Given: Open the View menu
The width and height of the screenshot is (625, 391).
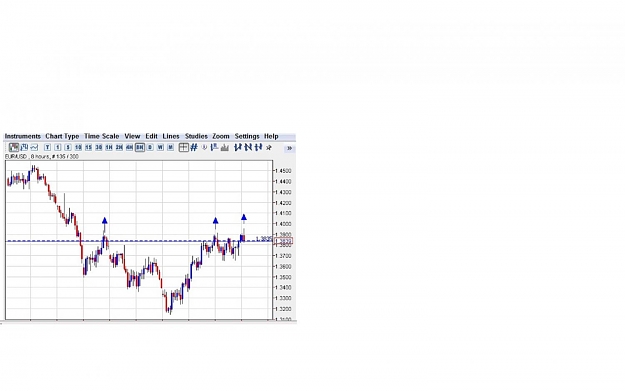Looking at the screenshot, I should click(x=132, y=136).
